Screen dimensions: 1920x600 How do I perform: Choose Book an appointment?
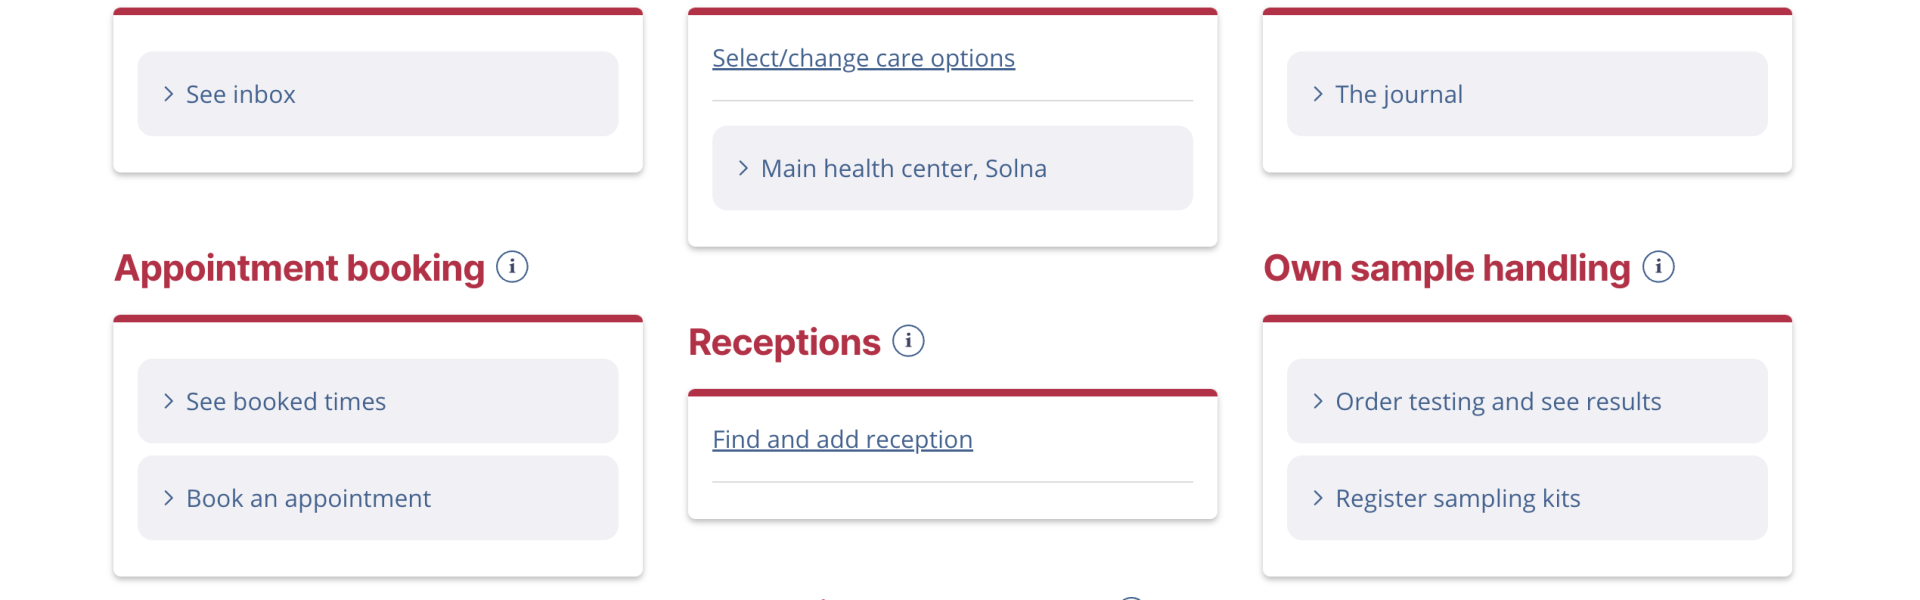point(378,498)
